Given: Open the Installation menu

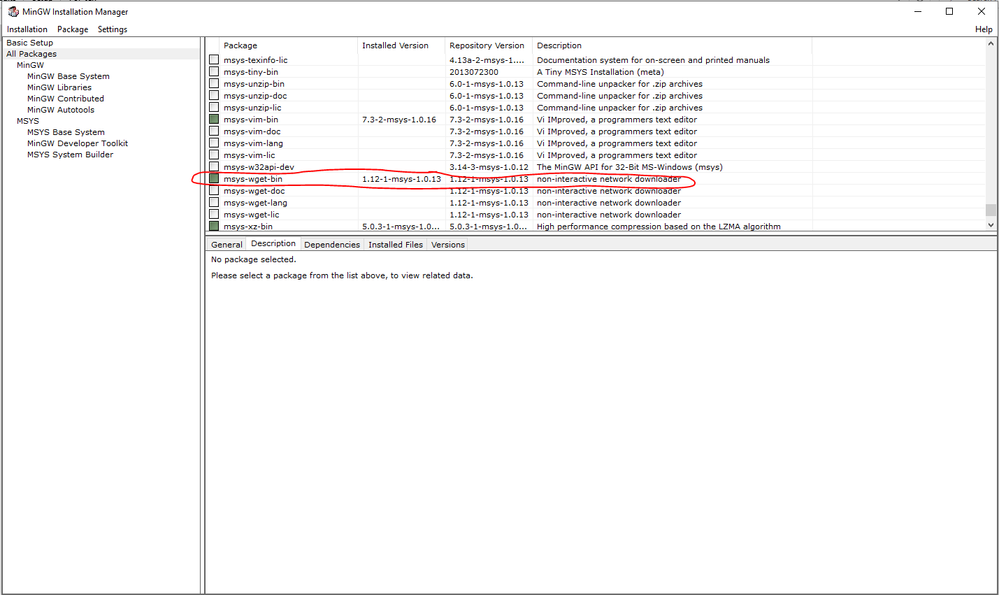Looking at the screenshot, I should [x=27, y=29].
